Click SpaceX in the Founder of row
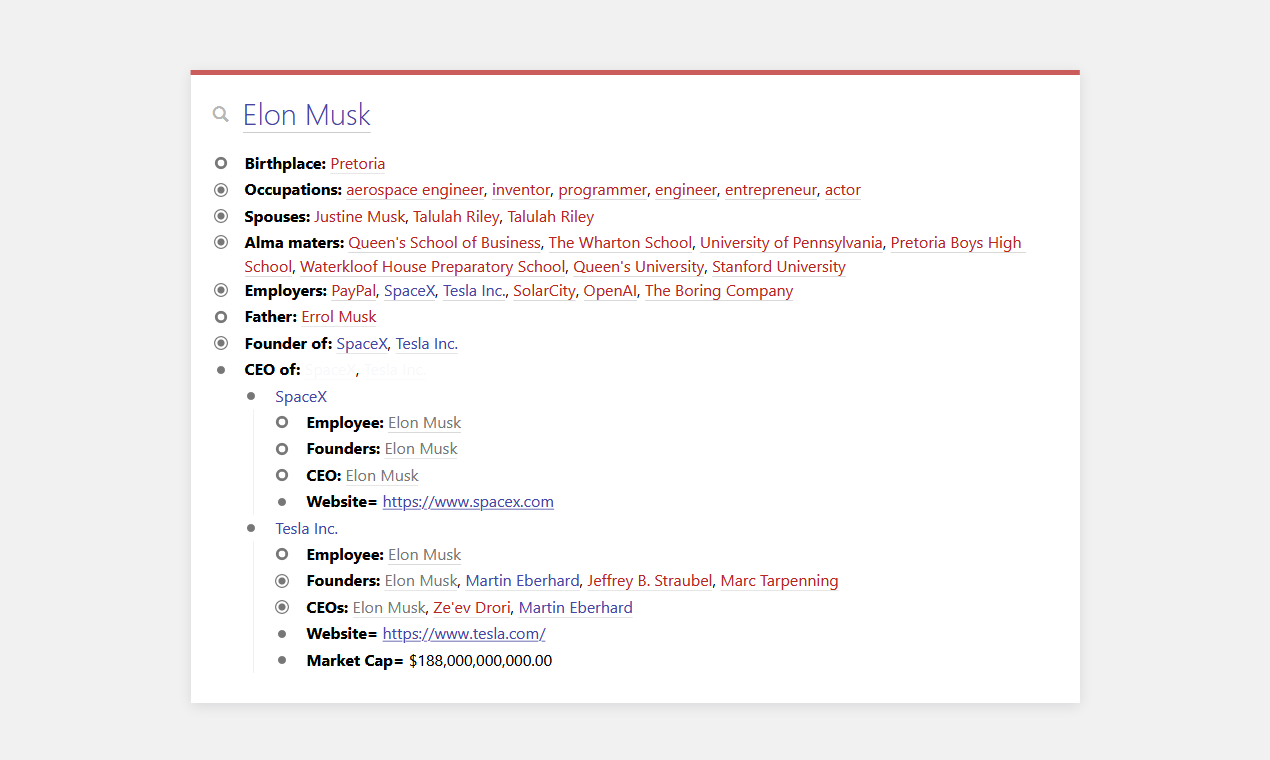Screen dimensions: 1270x760 point(362,344)
